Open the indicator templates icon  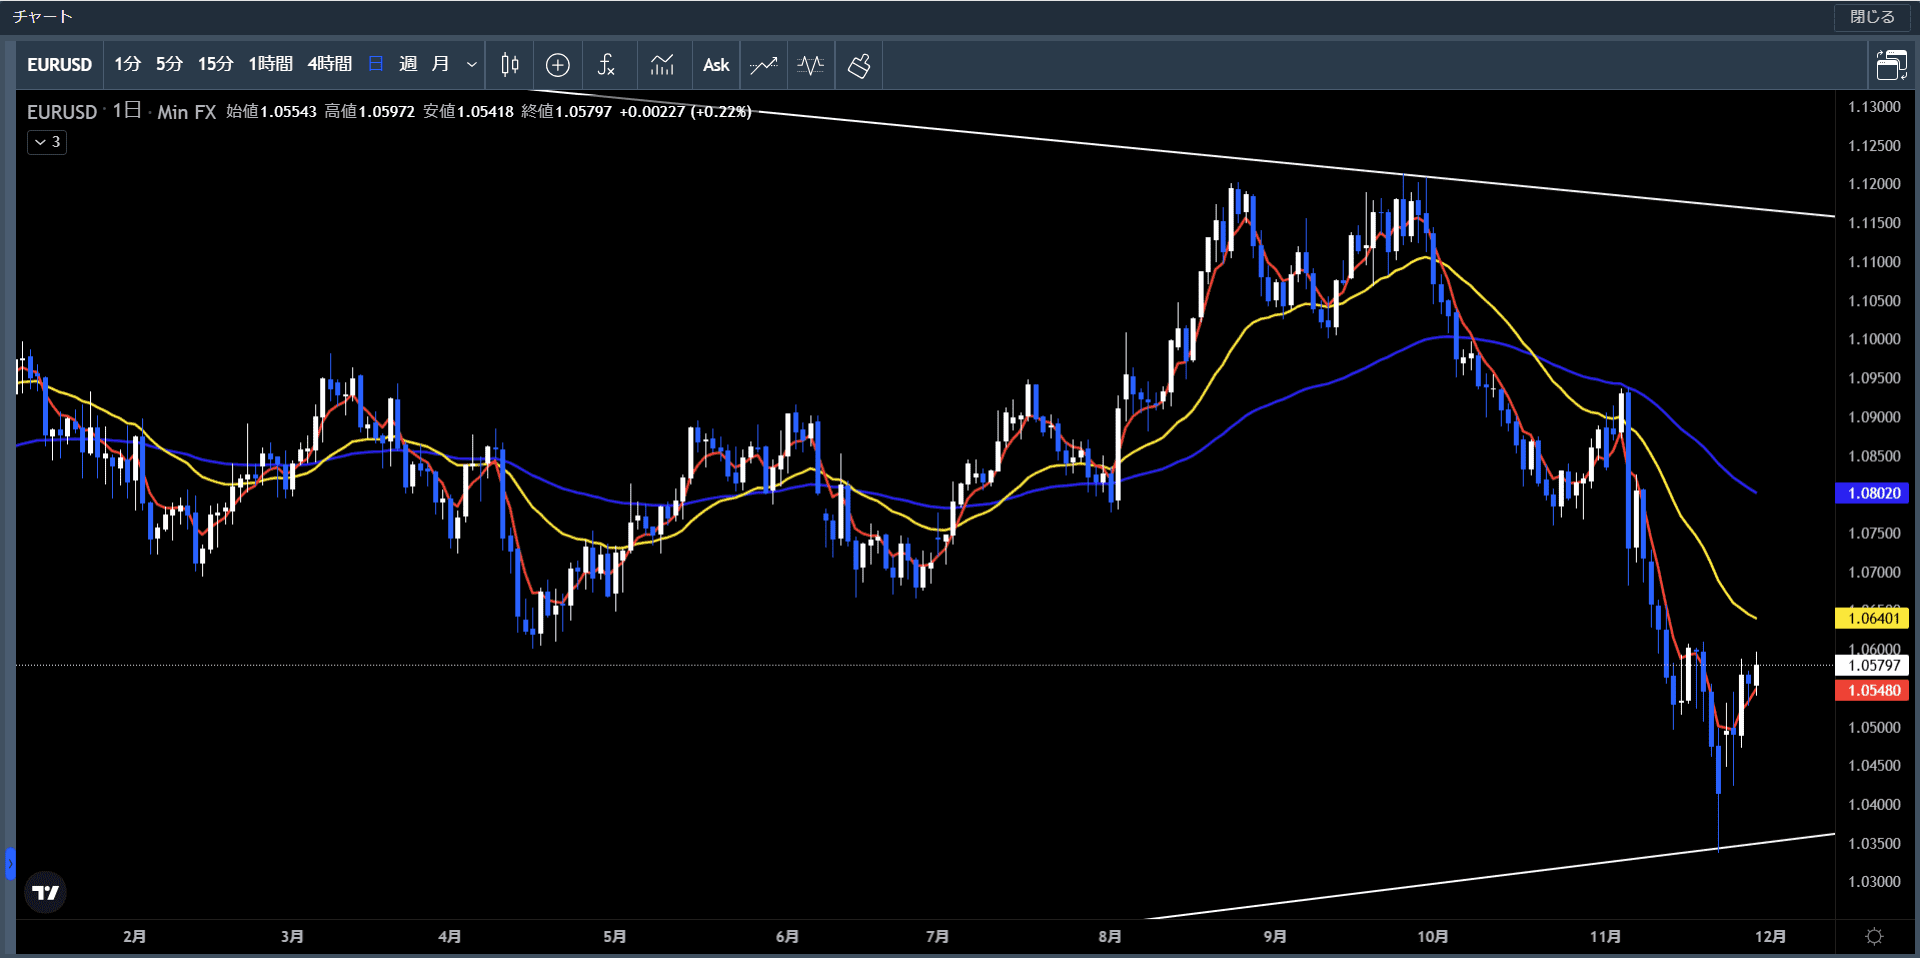(662, 65)
